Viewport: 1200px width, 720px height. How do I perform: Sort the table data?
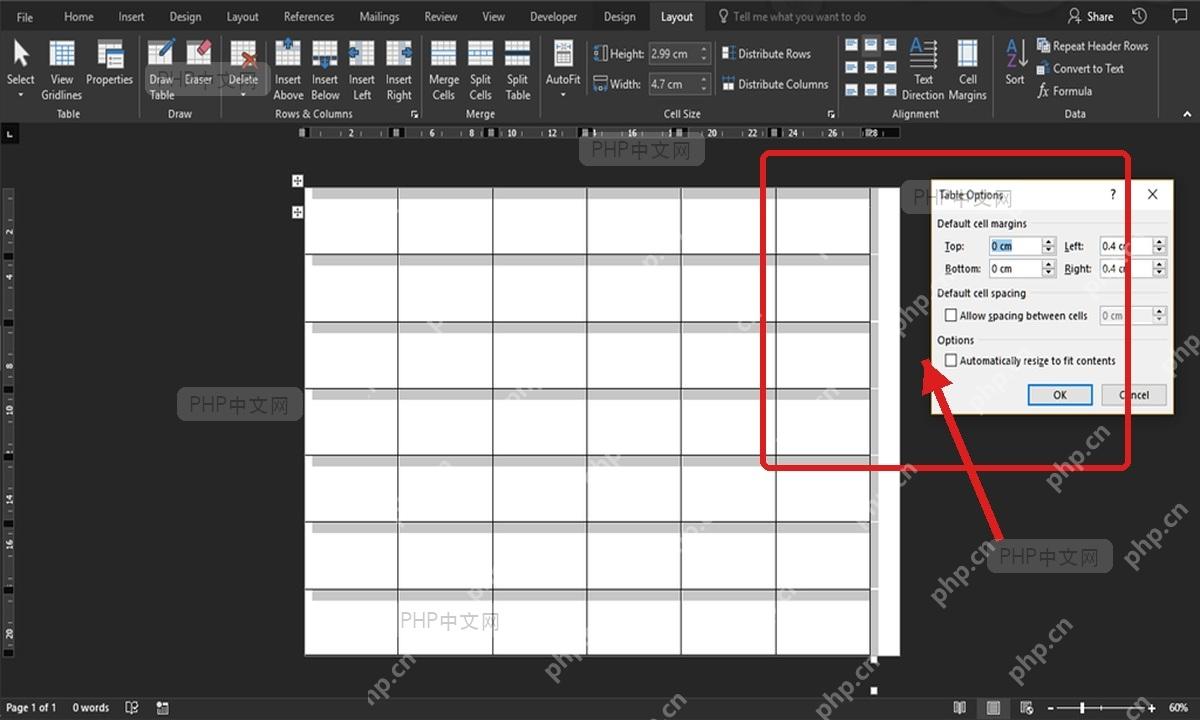click(x=1015, y=63)
